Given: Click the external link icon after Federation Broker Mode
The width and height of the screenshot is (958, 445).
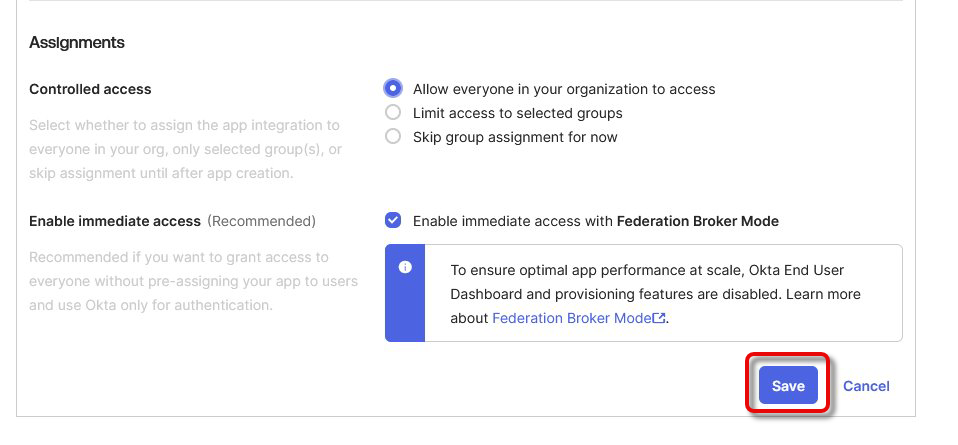Looking at the screenshot, I should click(659, 319).
